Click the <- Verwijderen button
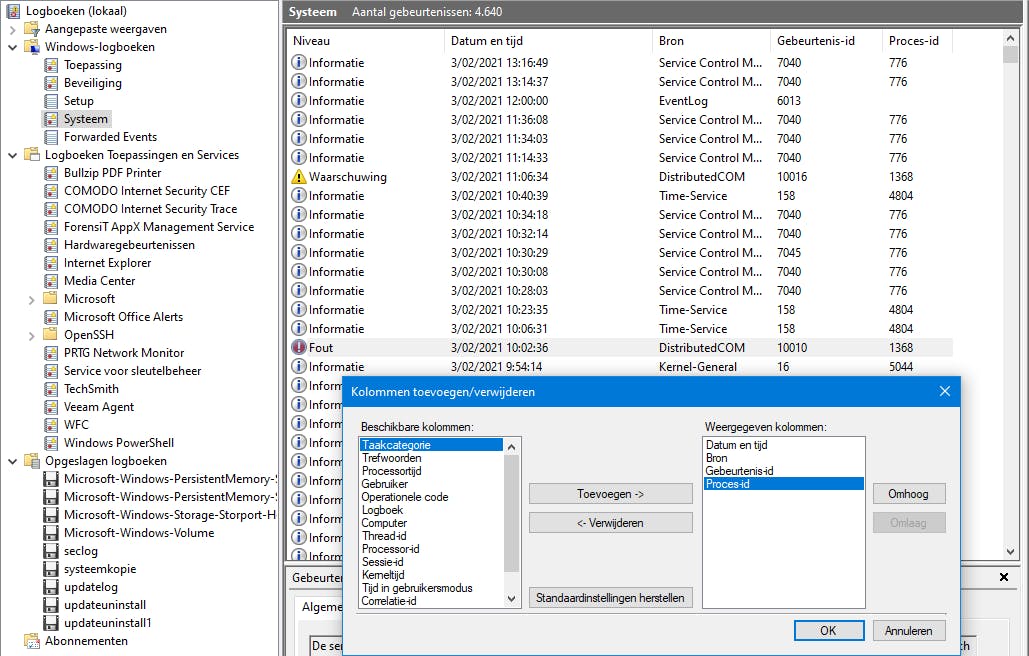Screen dimensions: 1029x656 click(610, 523)
